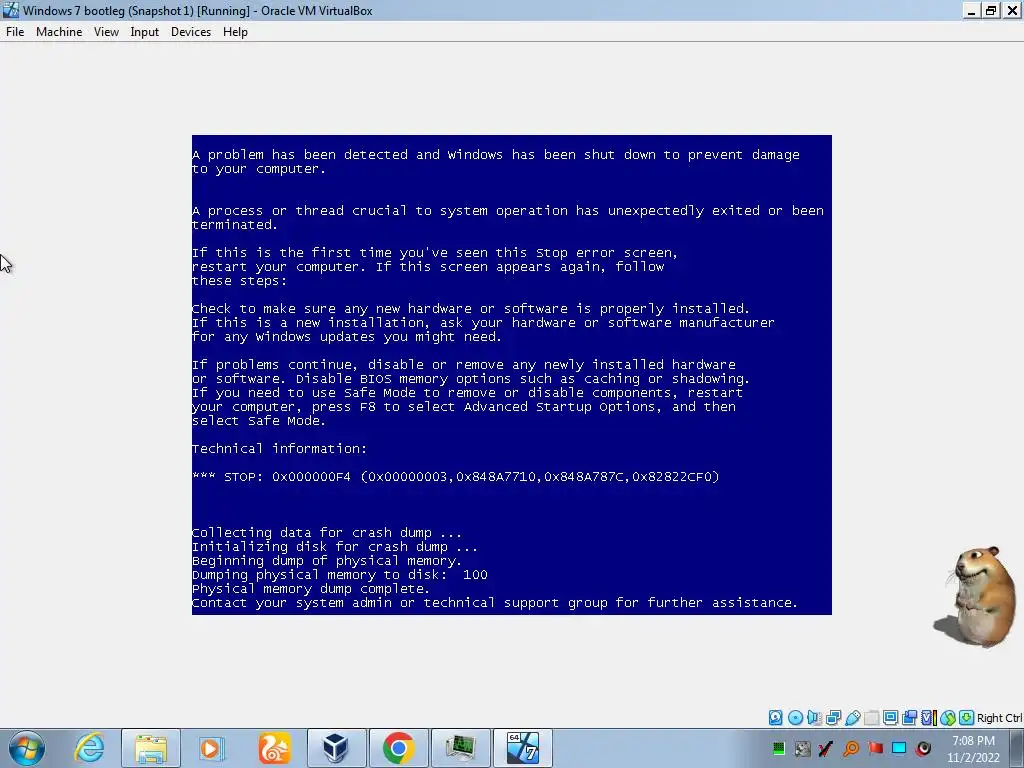Close the VirtualBox VM window

pyautogui.click(x=1012, y=10)
